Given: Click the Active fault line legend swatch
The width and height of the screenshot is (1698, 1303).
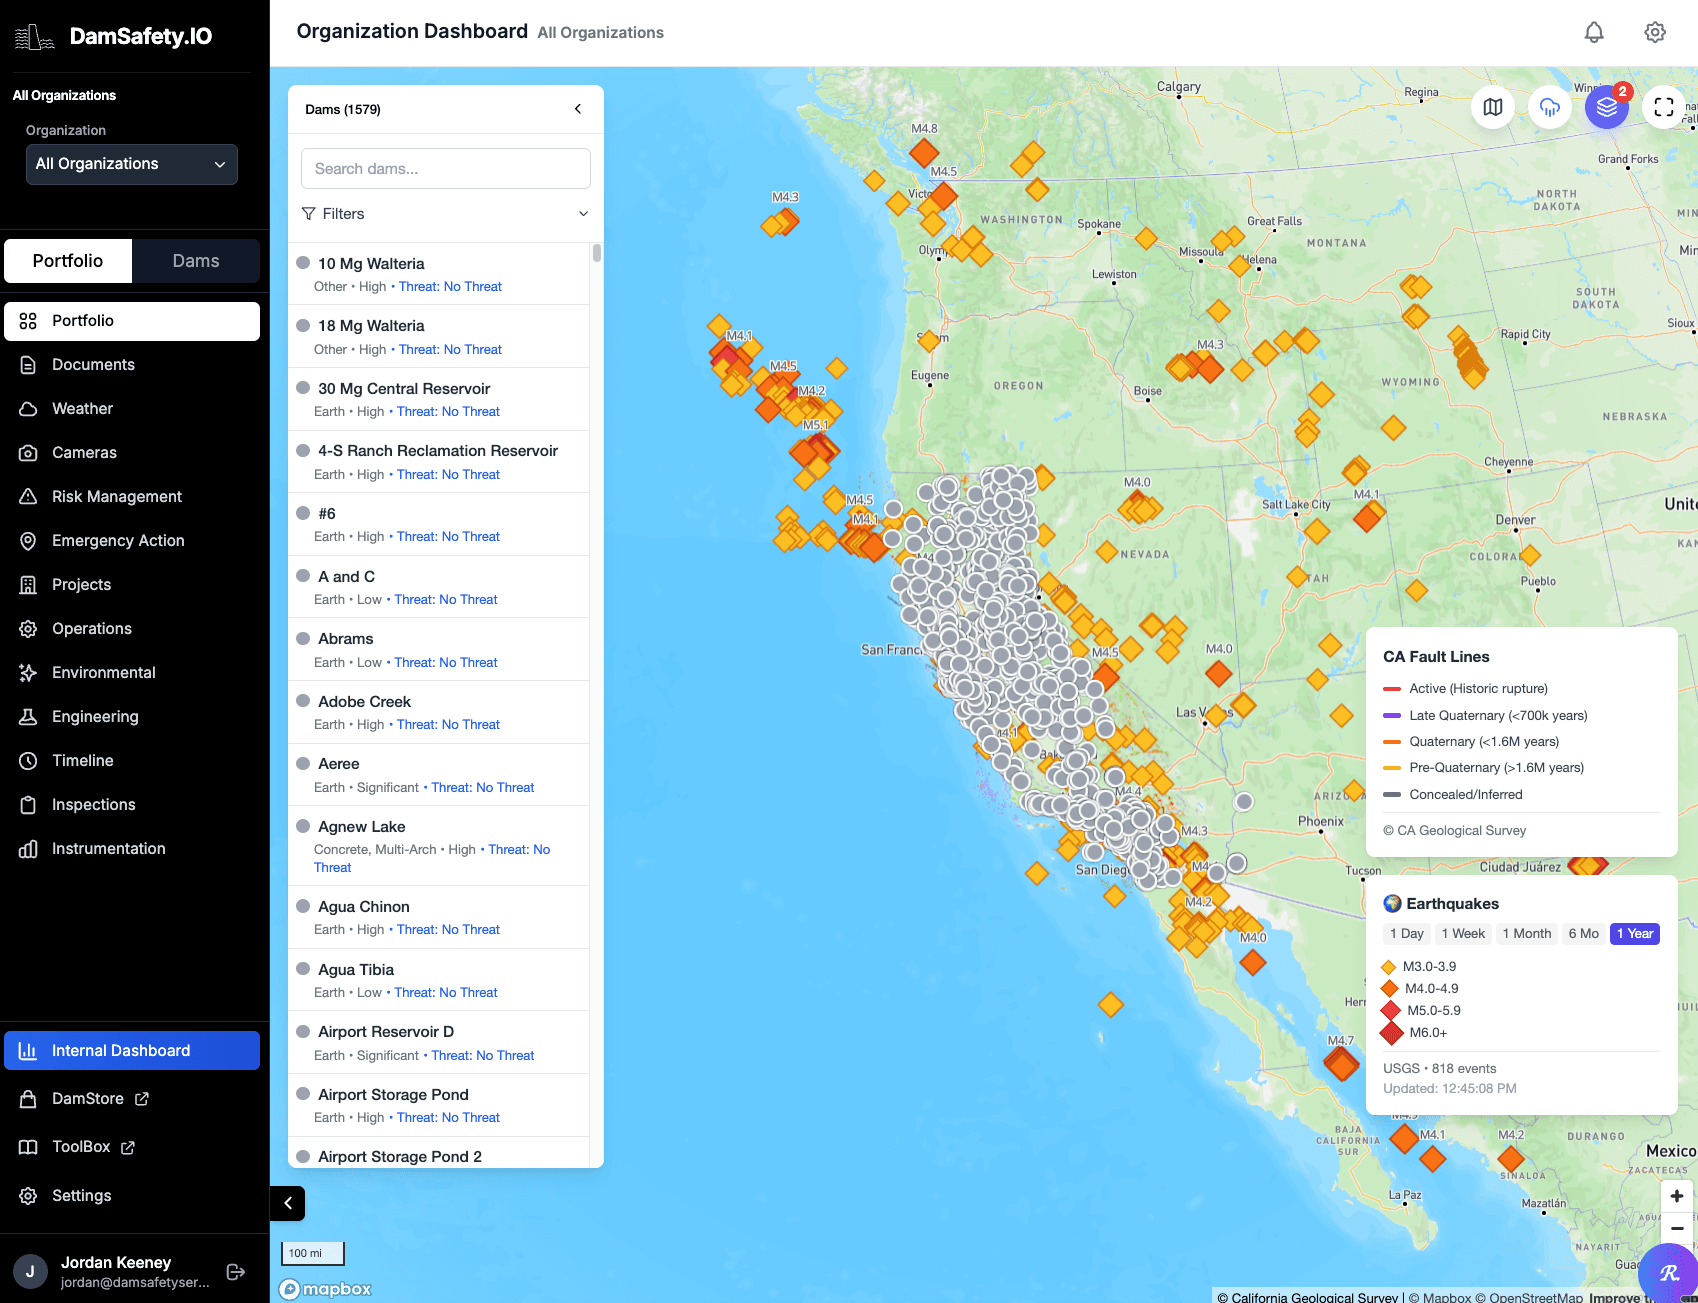Looking at the screenshot, I should (x=1392, y=689).
